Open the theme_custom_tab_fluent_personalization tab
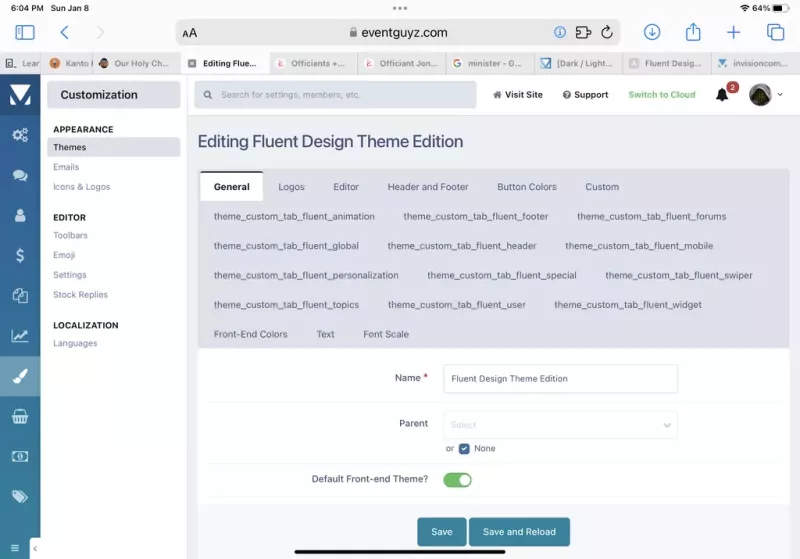Image resolution: width=800 pixels, height=559 pixels. (306, 275)
